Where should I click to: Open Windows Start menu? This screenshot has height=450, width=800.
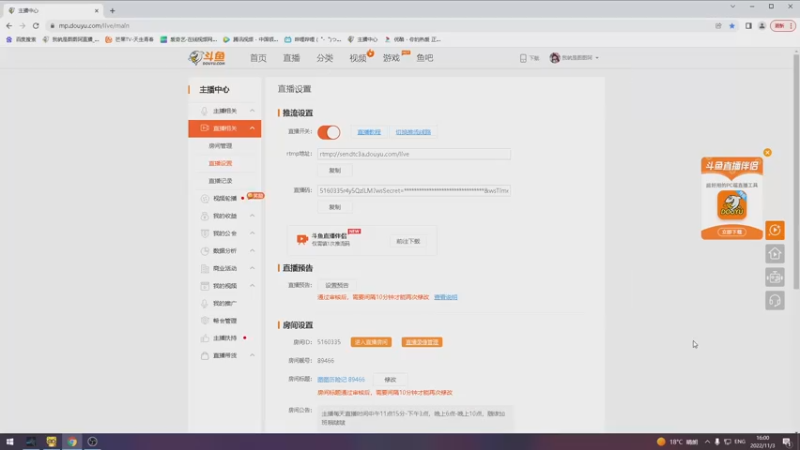[x=10, y=441]
